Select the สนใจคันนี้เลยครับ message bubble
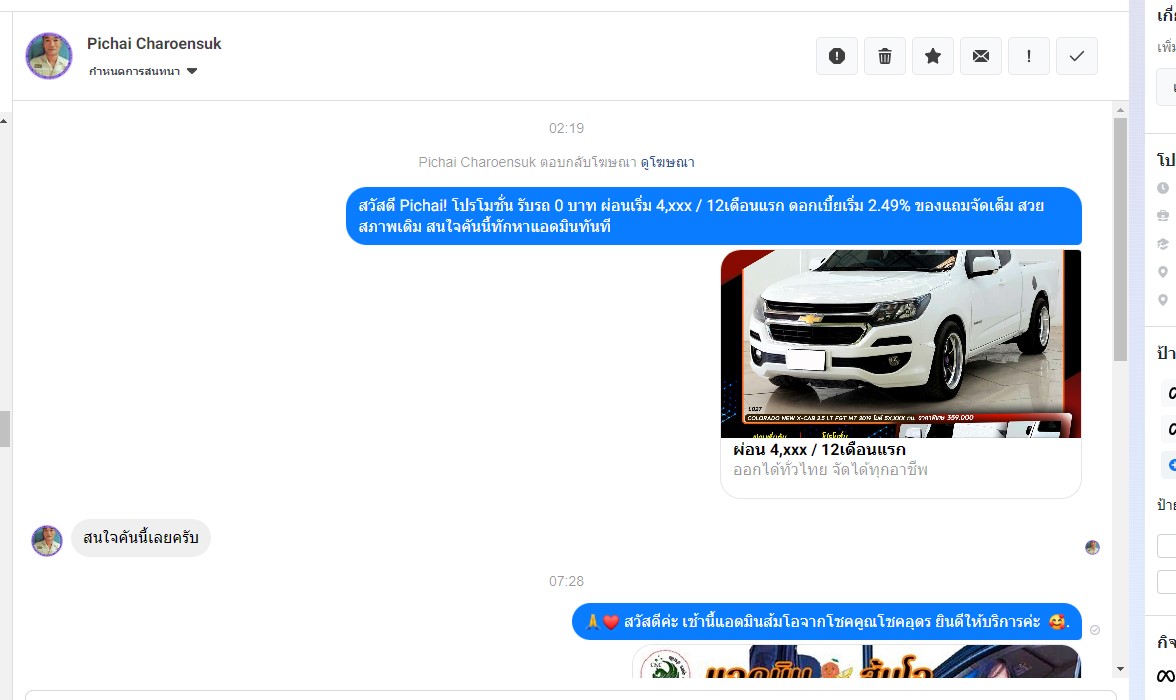The width and height of the screenshot is (1176, 700). (141, 538)
